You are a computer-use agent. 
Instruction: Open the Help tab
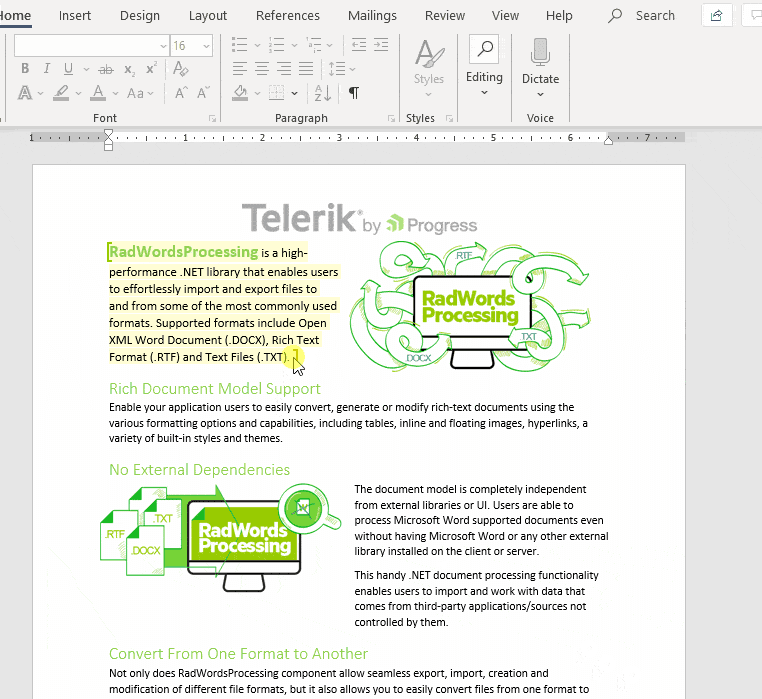tap(559, 16)
